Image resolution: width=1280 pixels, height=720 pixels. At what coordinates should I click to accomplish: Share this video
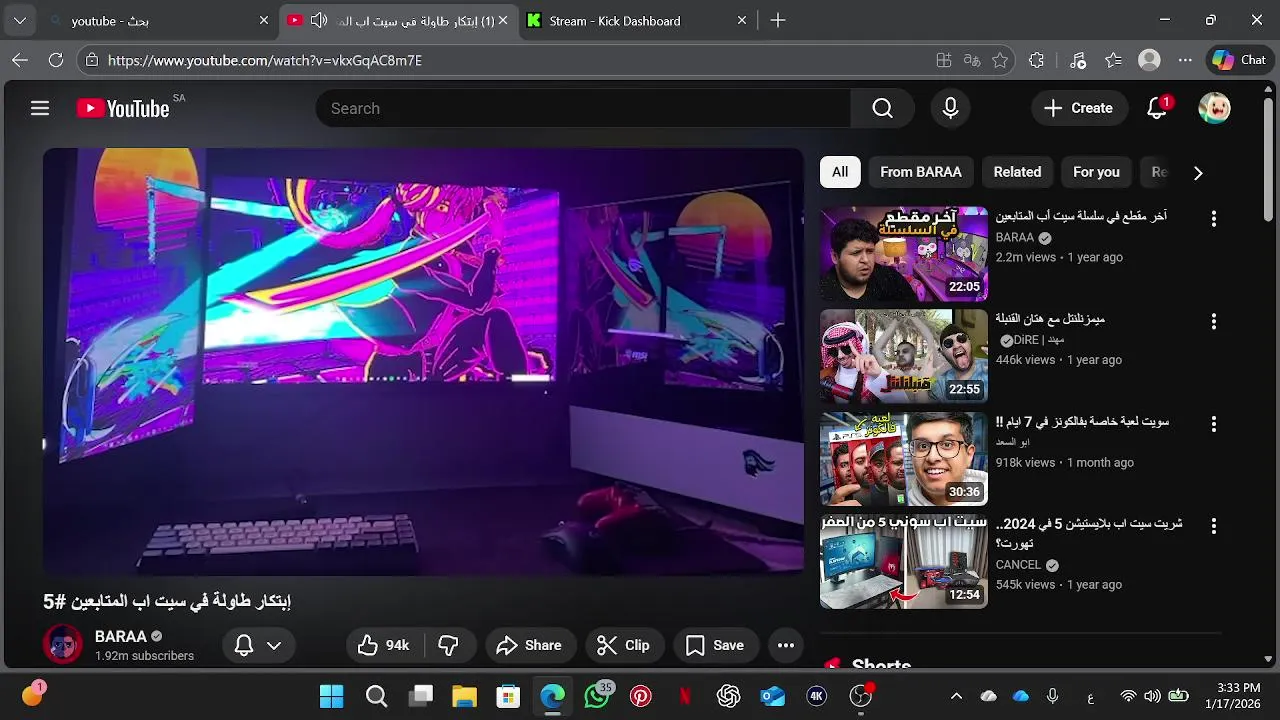click(x=529, y=645)
